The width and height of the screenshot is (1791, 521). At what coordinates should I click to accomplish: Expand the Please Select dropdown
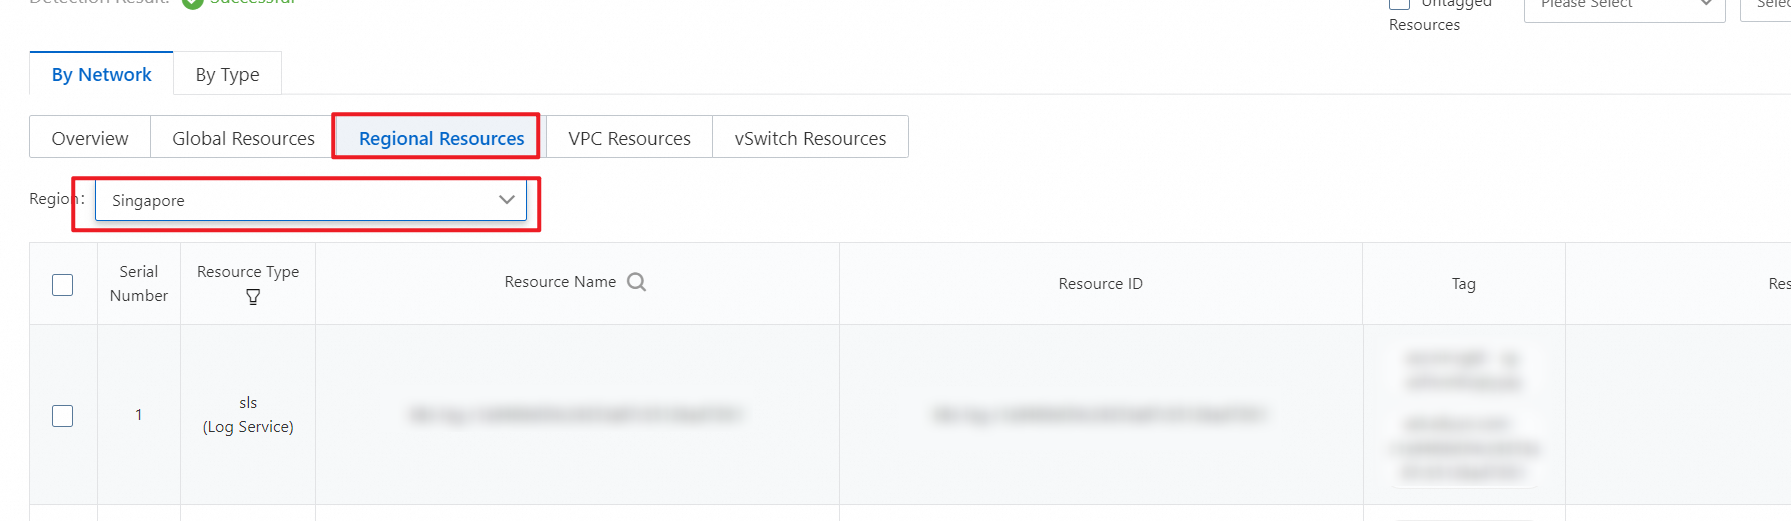pyautogui.click(x=1624, y=5)
